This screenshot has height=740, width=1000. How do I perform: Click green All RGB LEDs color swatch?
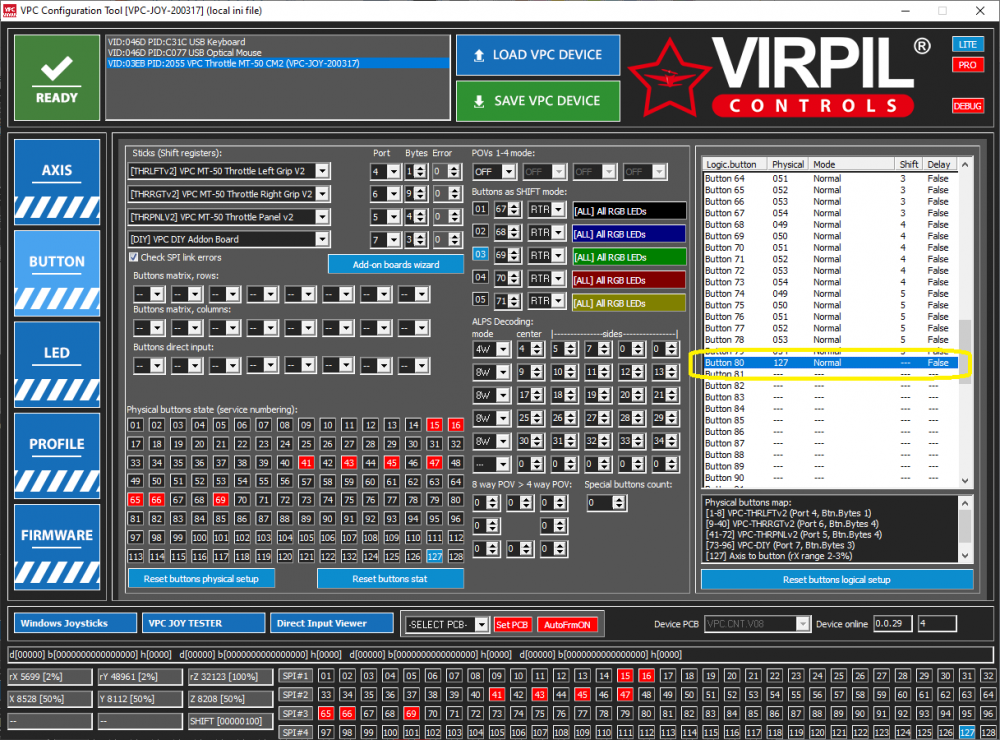click(629, 257)
